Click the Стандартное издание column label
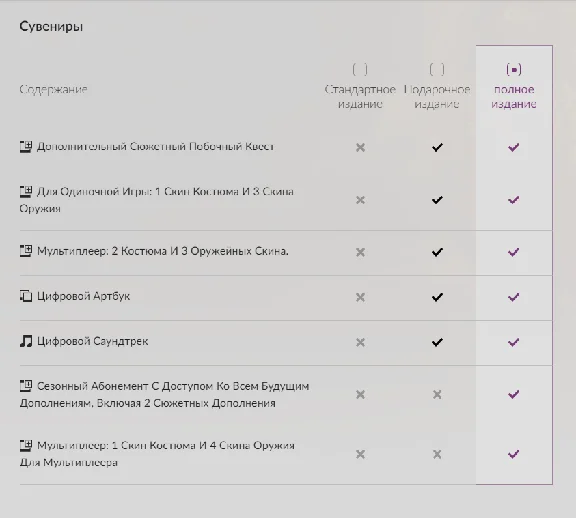 click(x=360, y=97)
